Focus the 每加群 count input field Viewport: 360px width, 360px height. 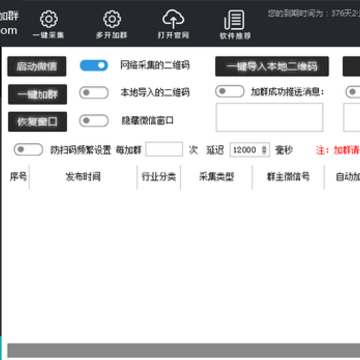pyautogui.click(x=164, y=149)
